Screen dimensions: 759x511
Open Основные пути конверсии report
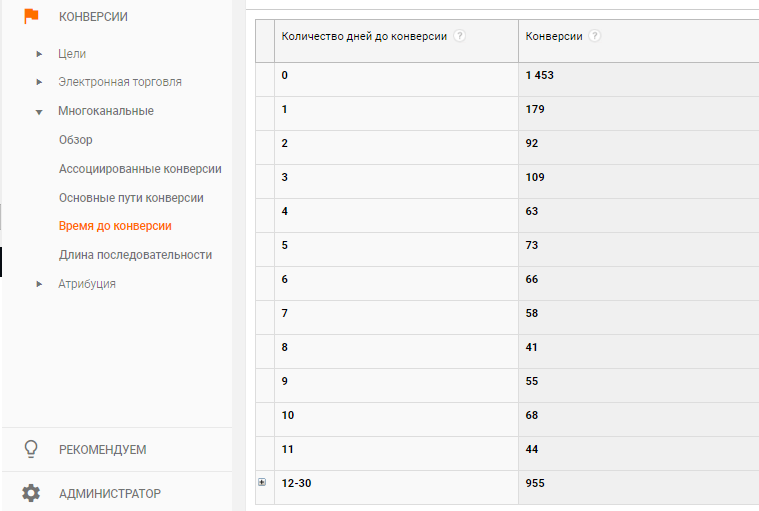[x=131, y=198]
